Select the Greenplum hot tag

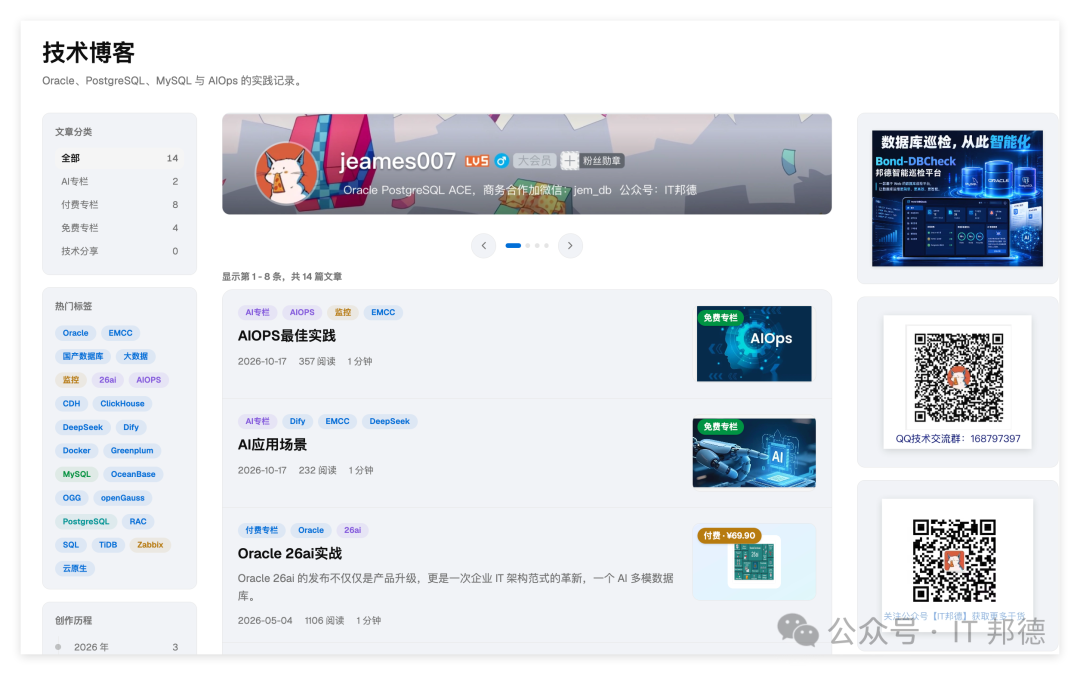[x=132, y=450]
